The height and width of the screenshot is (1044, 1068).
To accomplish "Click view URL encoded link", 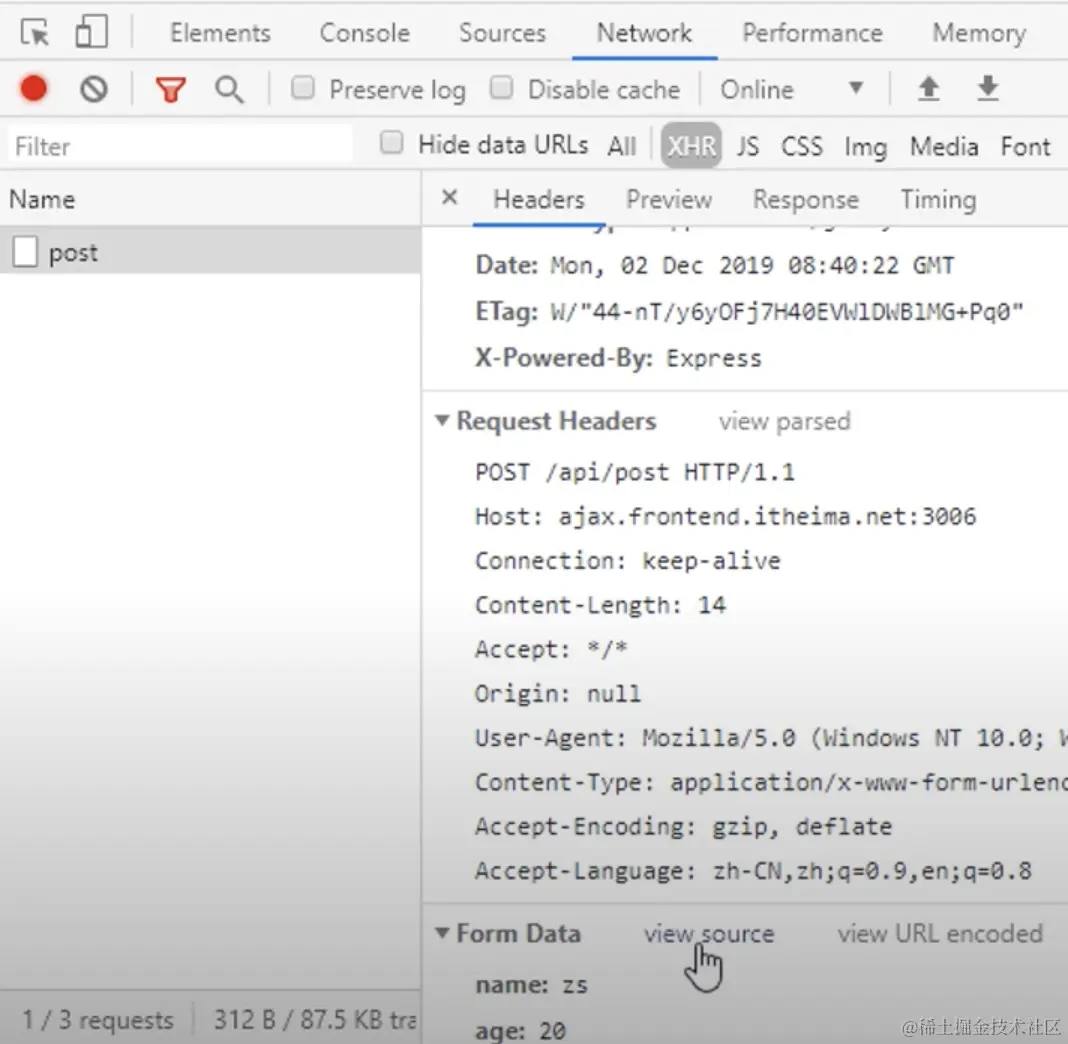I will click(x=940, y=933).
